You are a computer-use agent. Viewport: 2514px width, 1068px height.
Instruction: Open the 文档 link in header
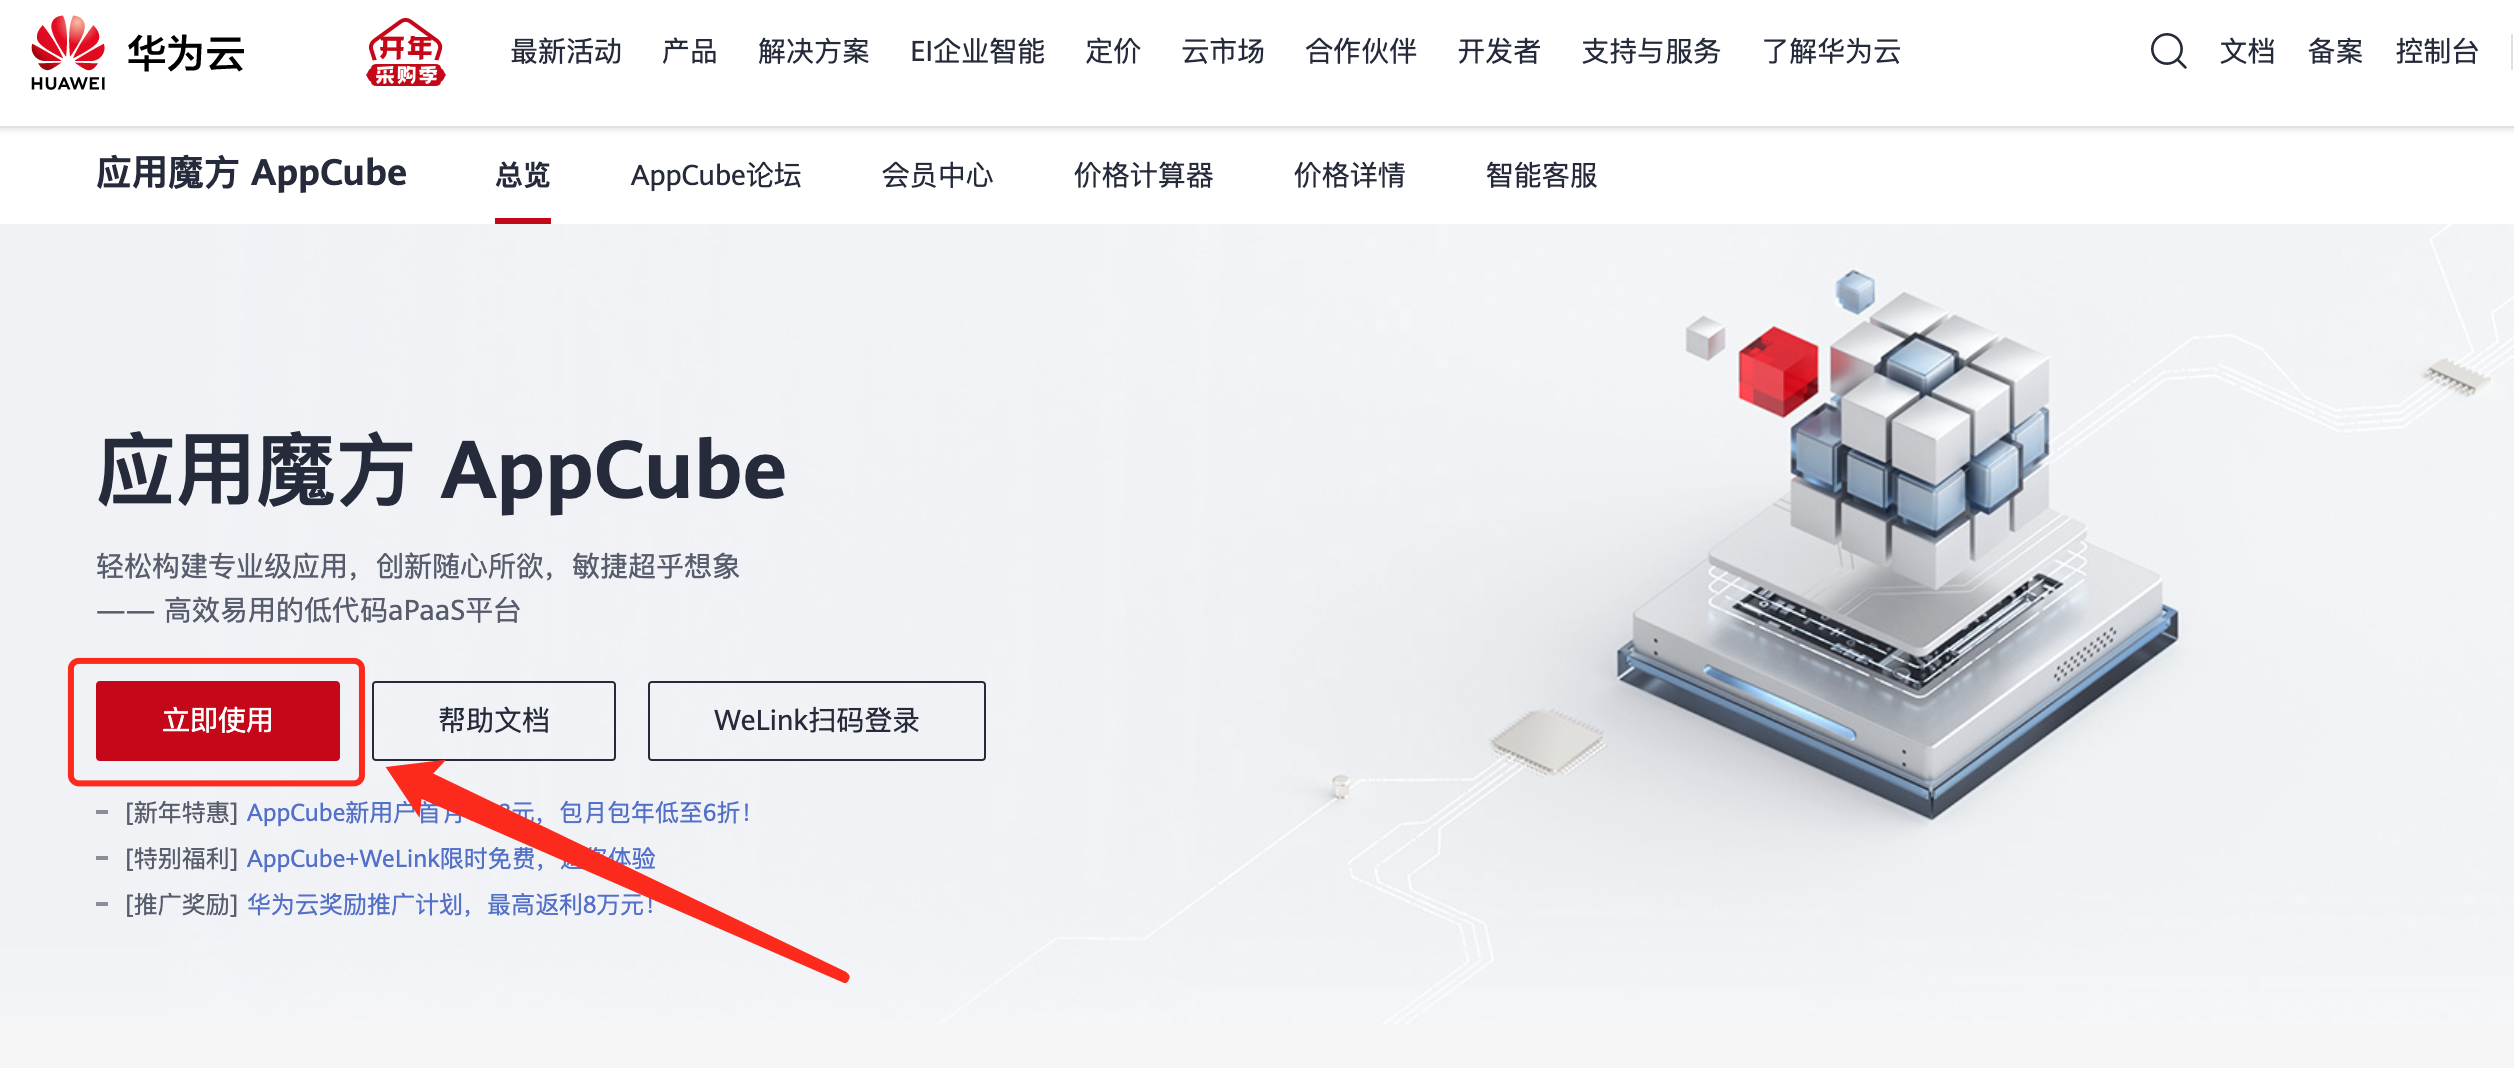2247,51
